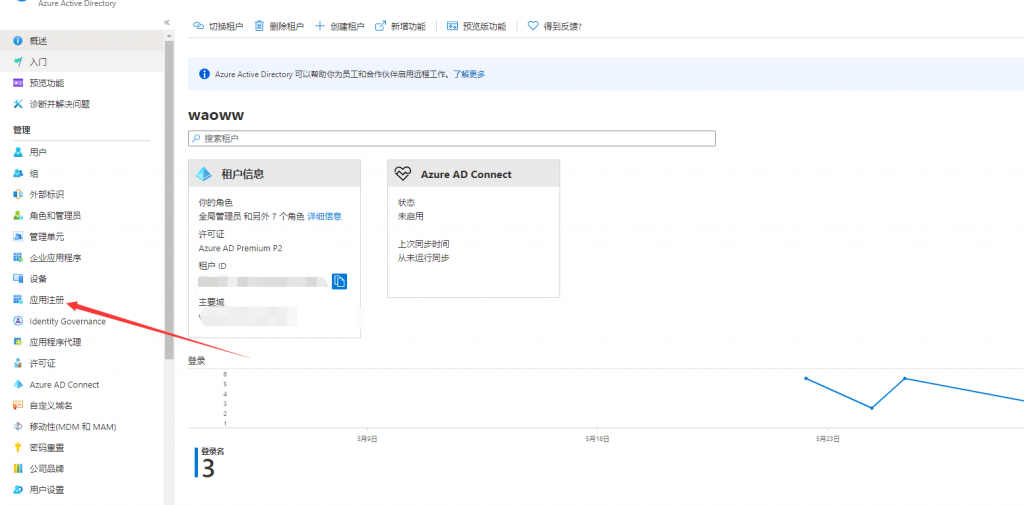Click the 搜索租户 search field
The image size is (1024, 505).
[452, 138]
